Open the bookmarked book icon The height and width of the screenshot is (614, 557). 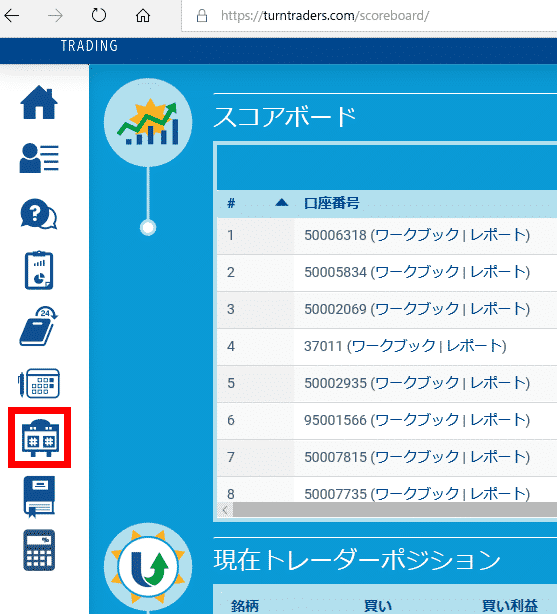click(x=39, y=497)
